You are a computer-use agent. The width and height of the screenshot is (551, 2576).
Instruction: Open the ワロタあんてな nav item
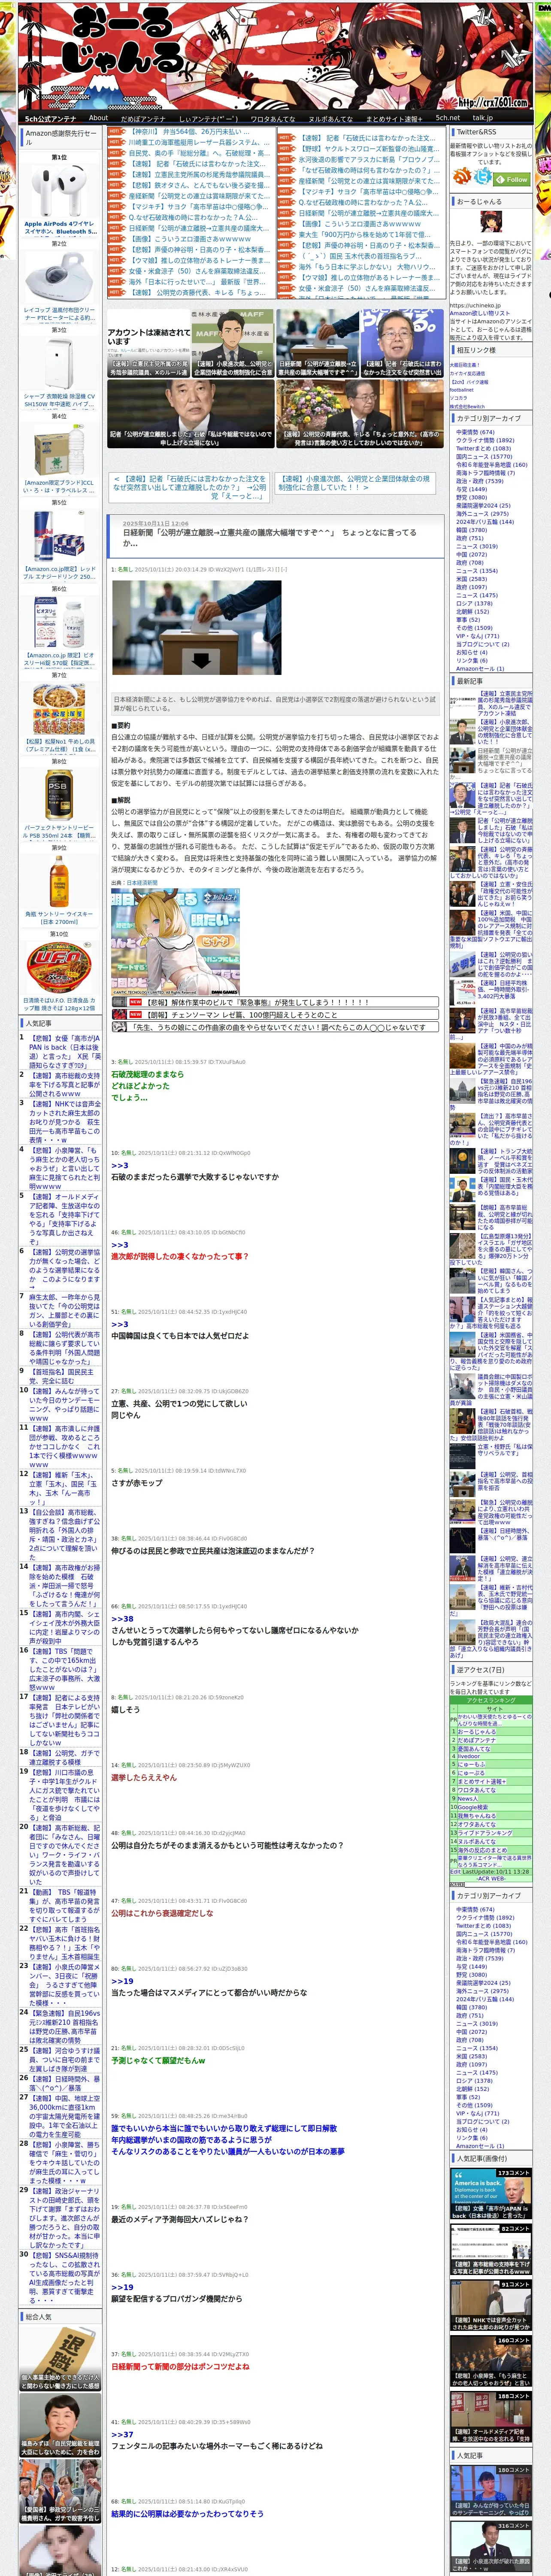272,118
